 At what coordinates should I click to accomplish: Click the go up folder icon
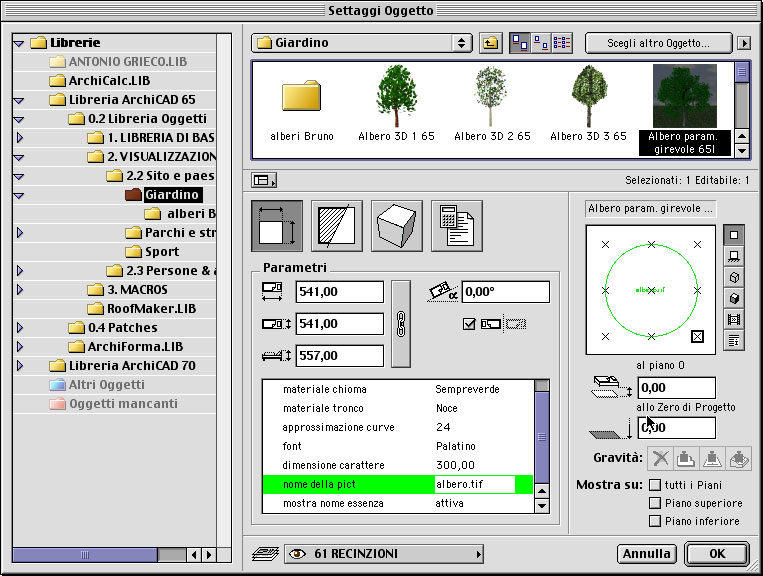(490, 43)
